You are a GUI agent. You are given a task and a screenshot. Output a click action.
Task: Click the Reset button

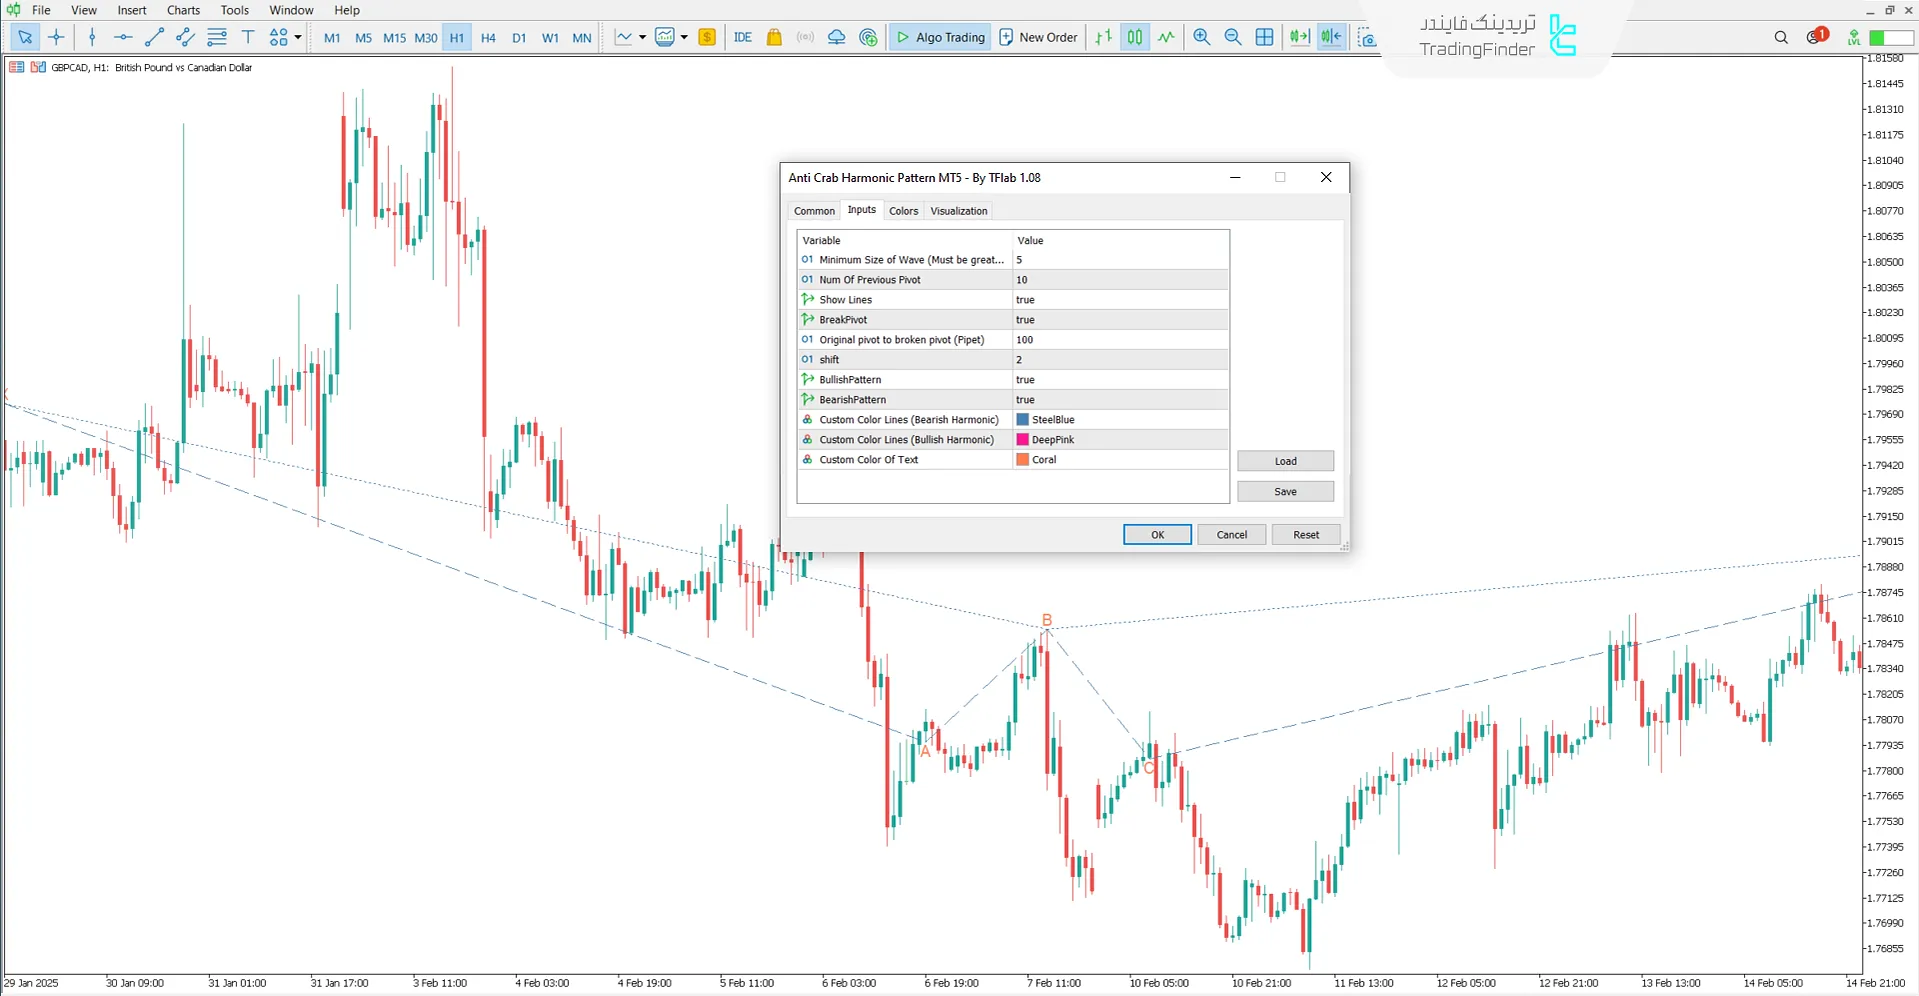[1305, 535]
